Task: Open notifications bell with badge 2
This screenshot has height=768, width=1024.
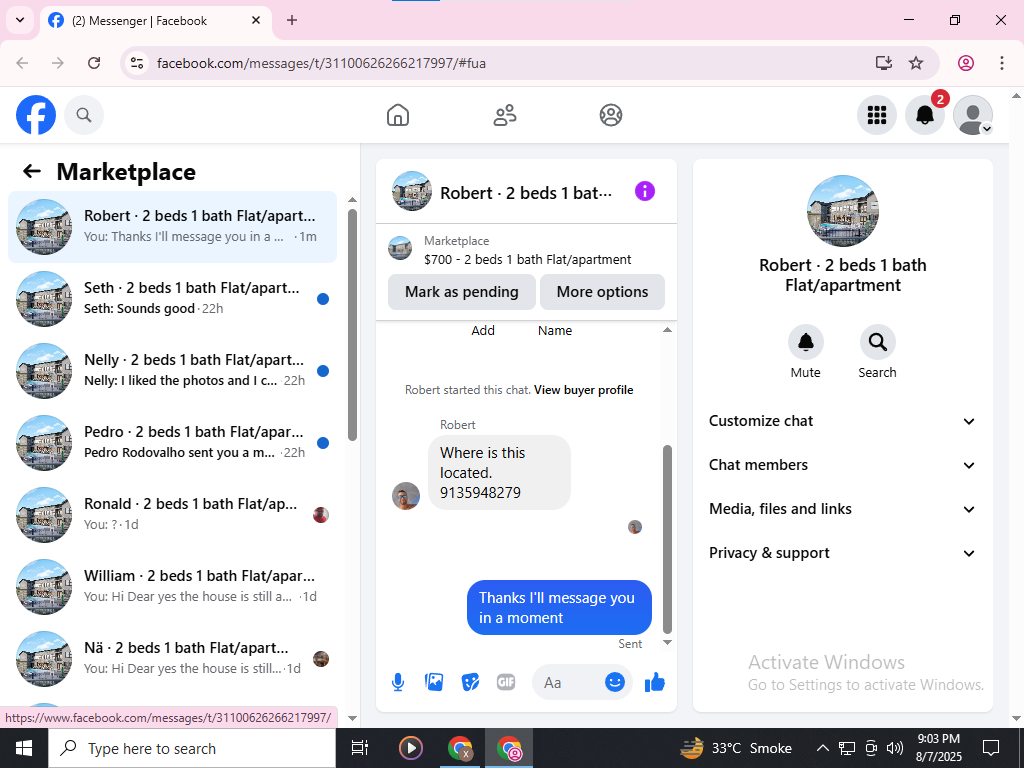Action: pos(925,115)
